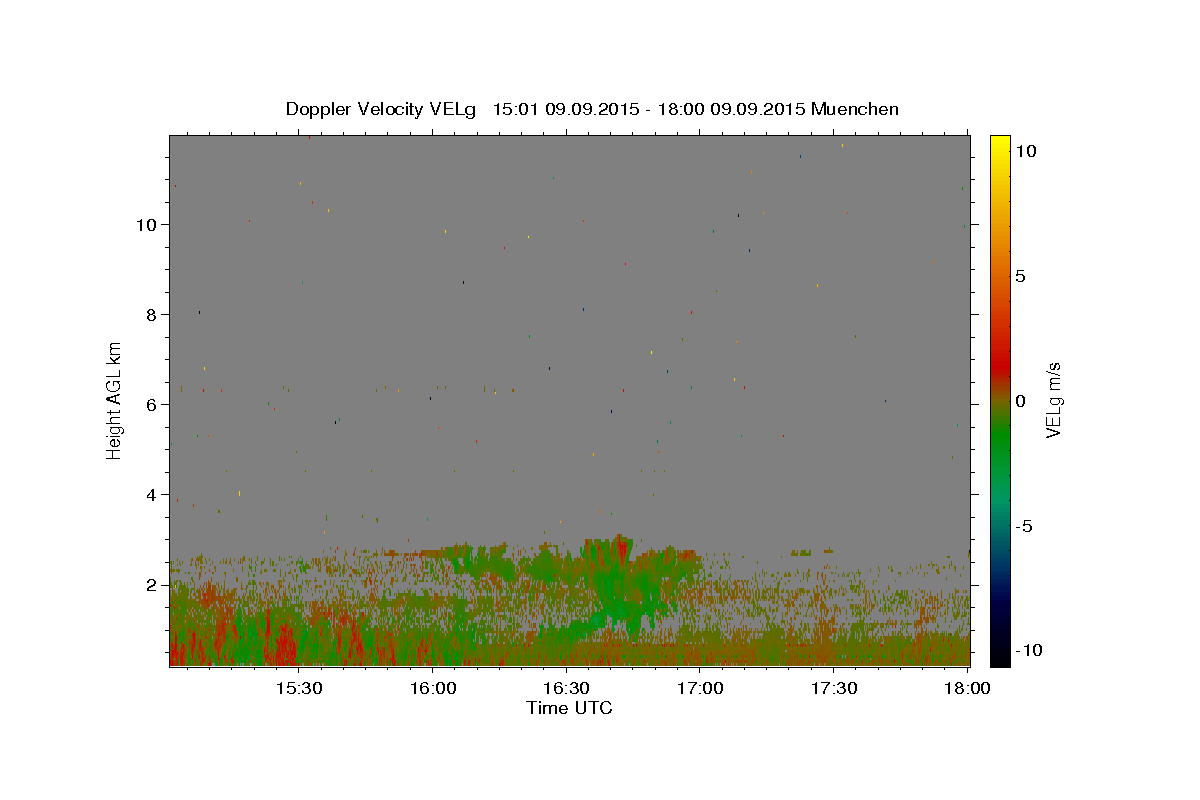
Task: Click the colorbar label 'VELg m/s'
Action: pos(1053,400)
